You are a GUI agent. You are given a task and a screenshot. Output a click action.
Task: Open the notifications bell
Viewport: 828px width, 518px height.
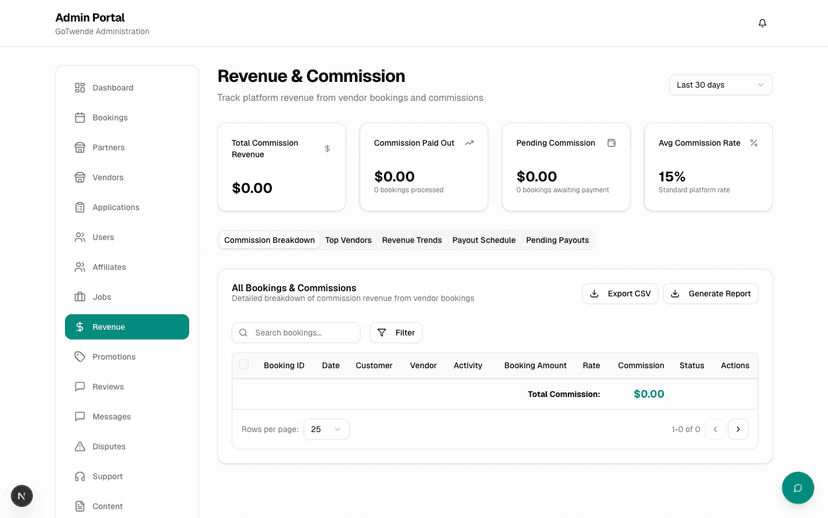[x=762, y=23]
